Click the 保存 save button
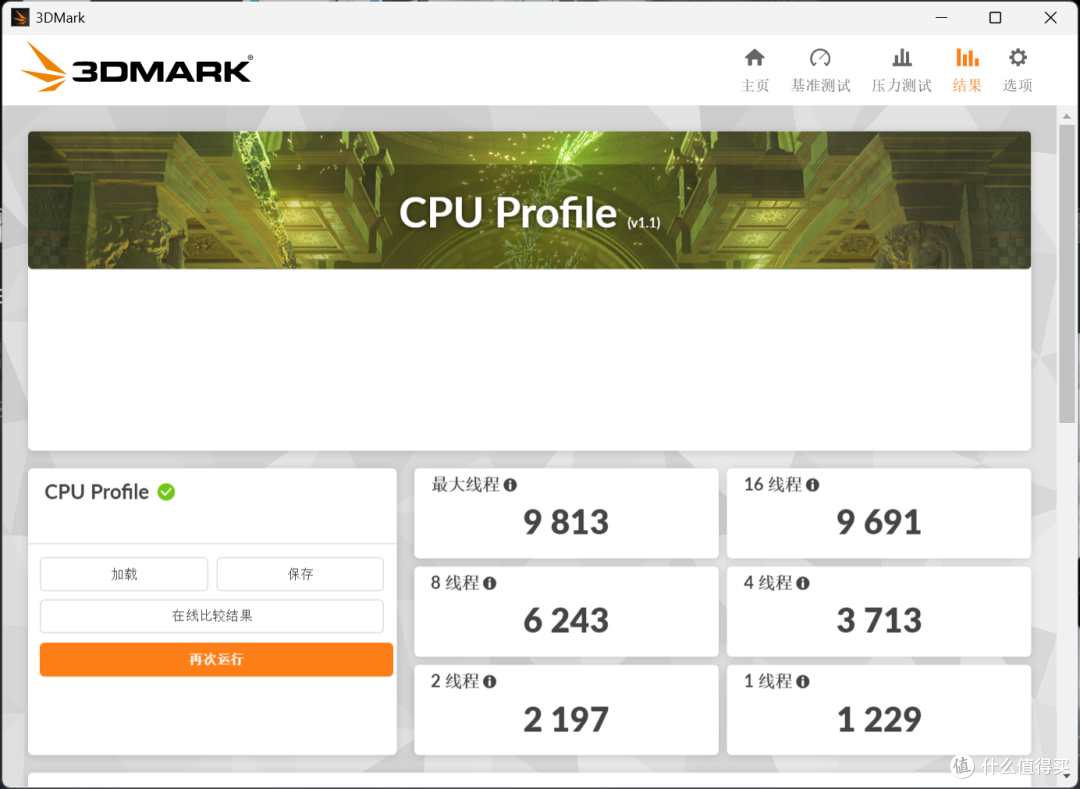This screenshot has height=789, width=1080. click(300, 574)
